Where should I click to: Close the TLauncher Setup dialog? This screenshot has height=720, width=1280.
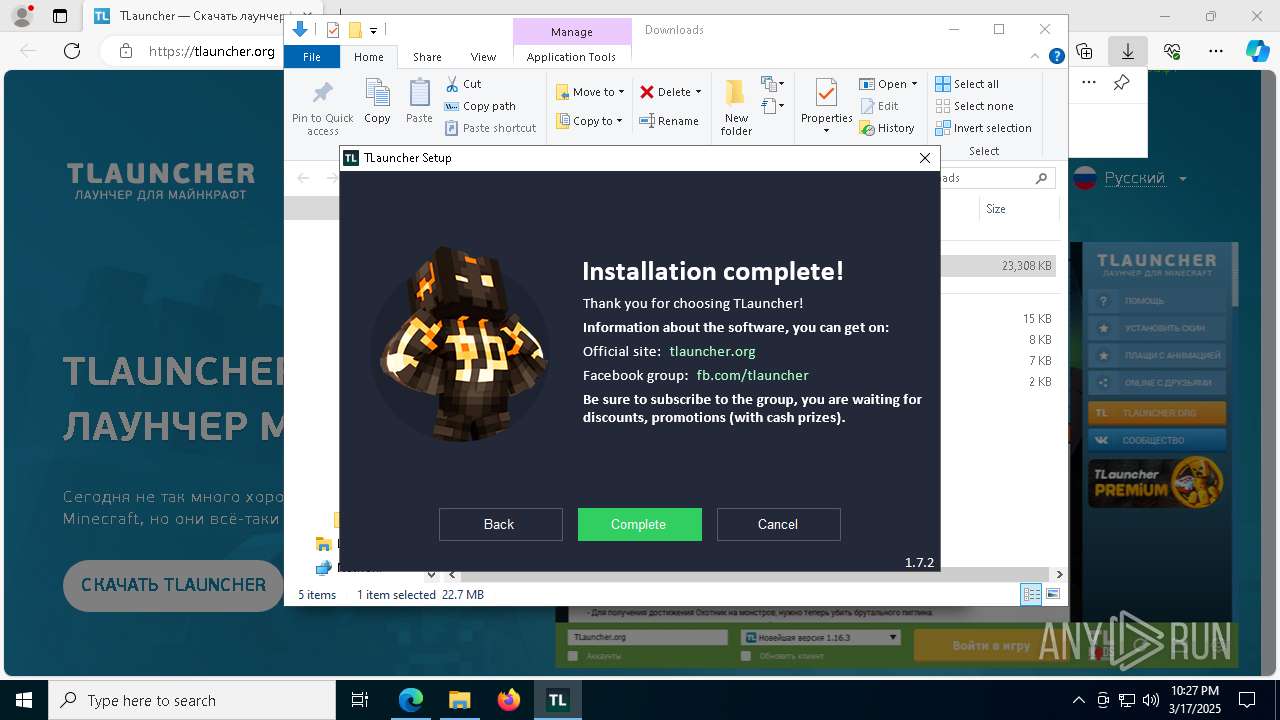[925, 158]
